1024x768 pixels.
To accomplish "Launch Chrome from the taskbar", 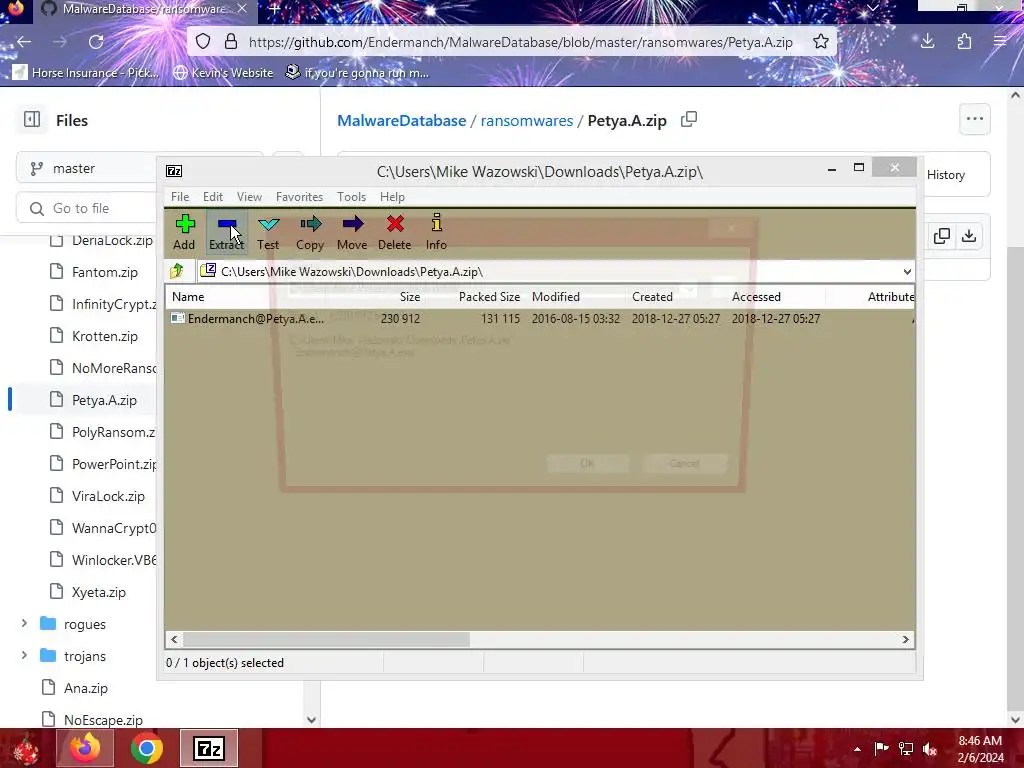I will [x=146, y=748].
